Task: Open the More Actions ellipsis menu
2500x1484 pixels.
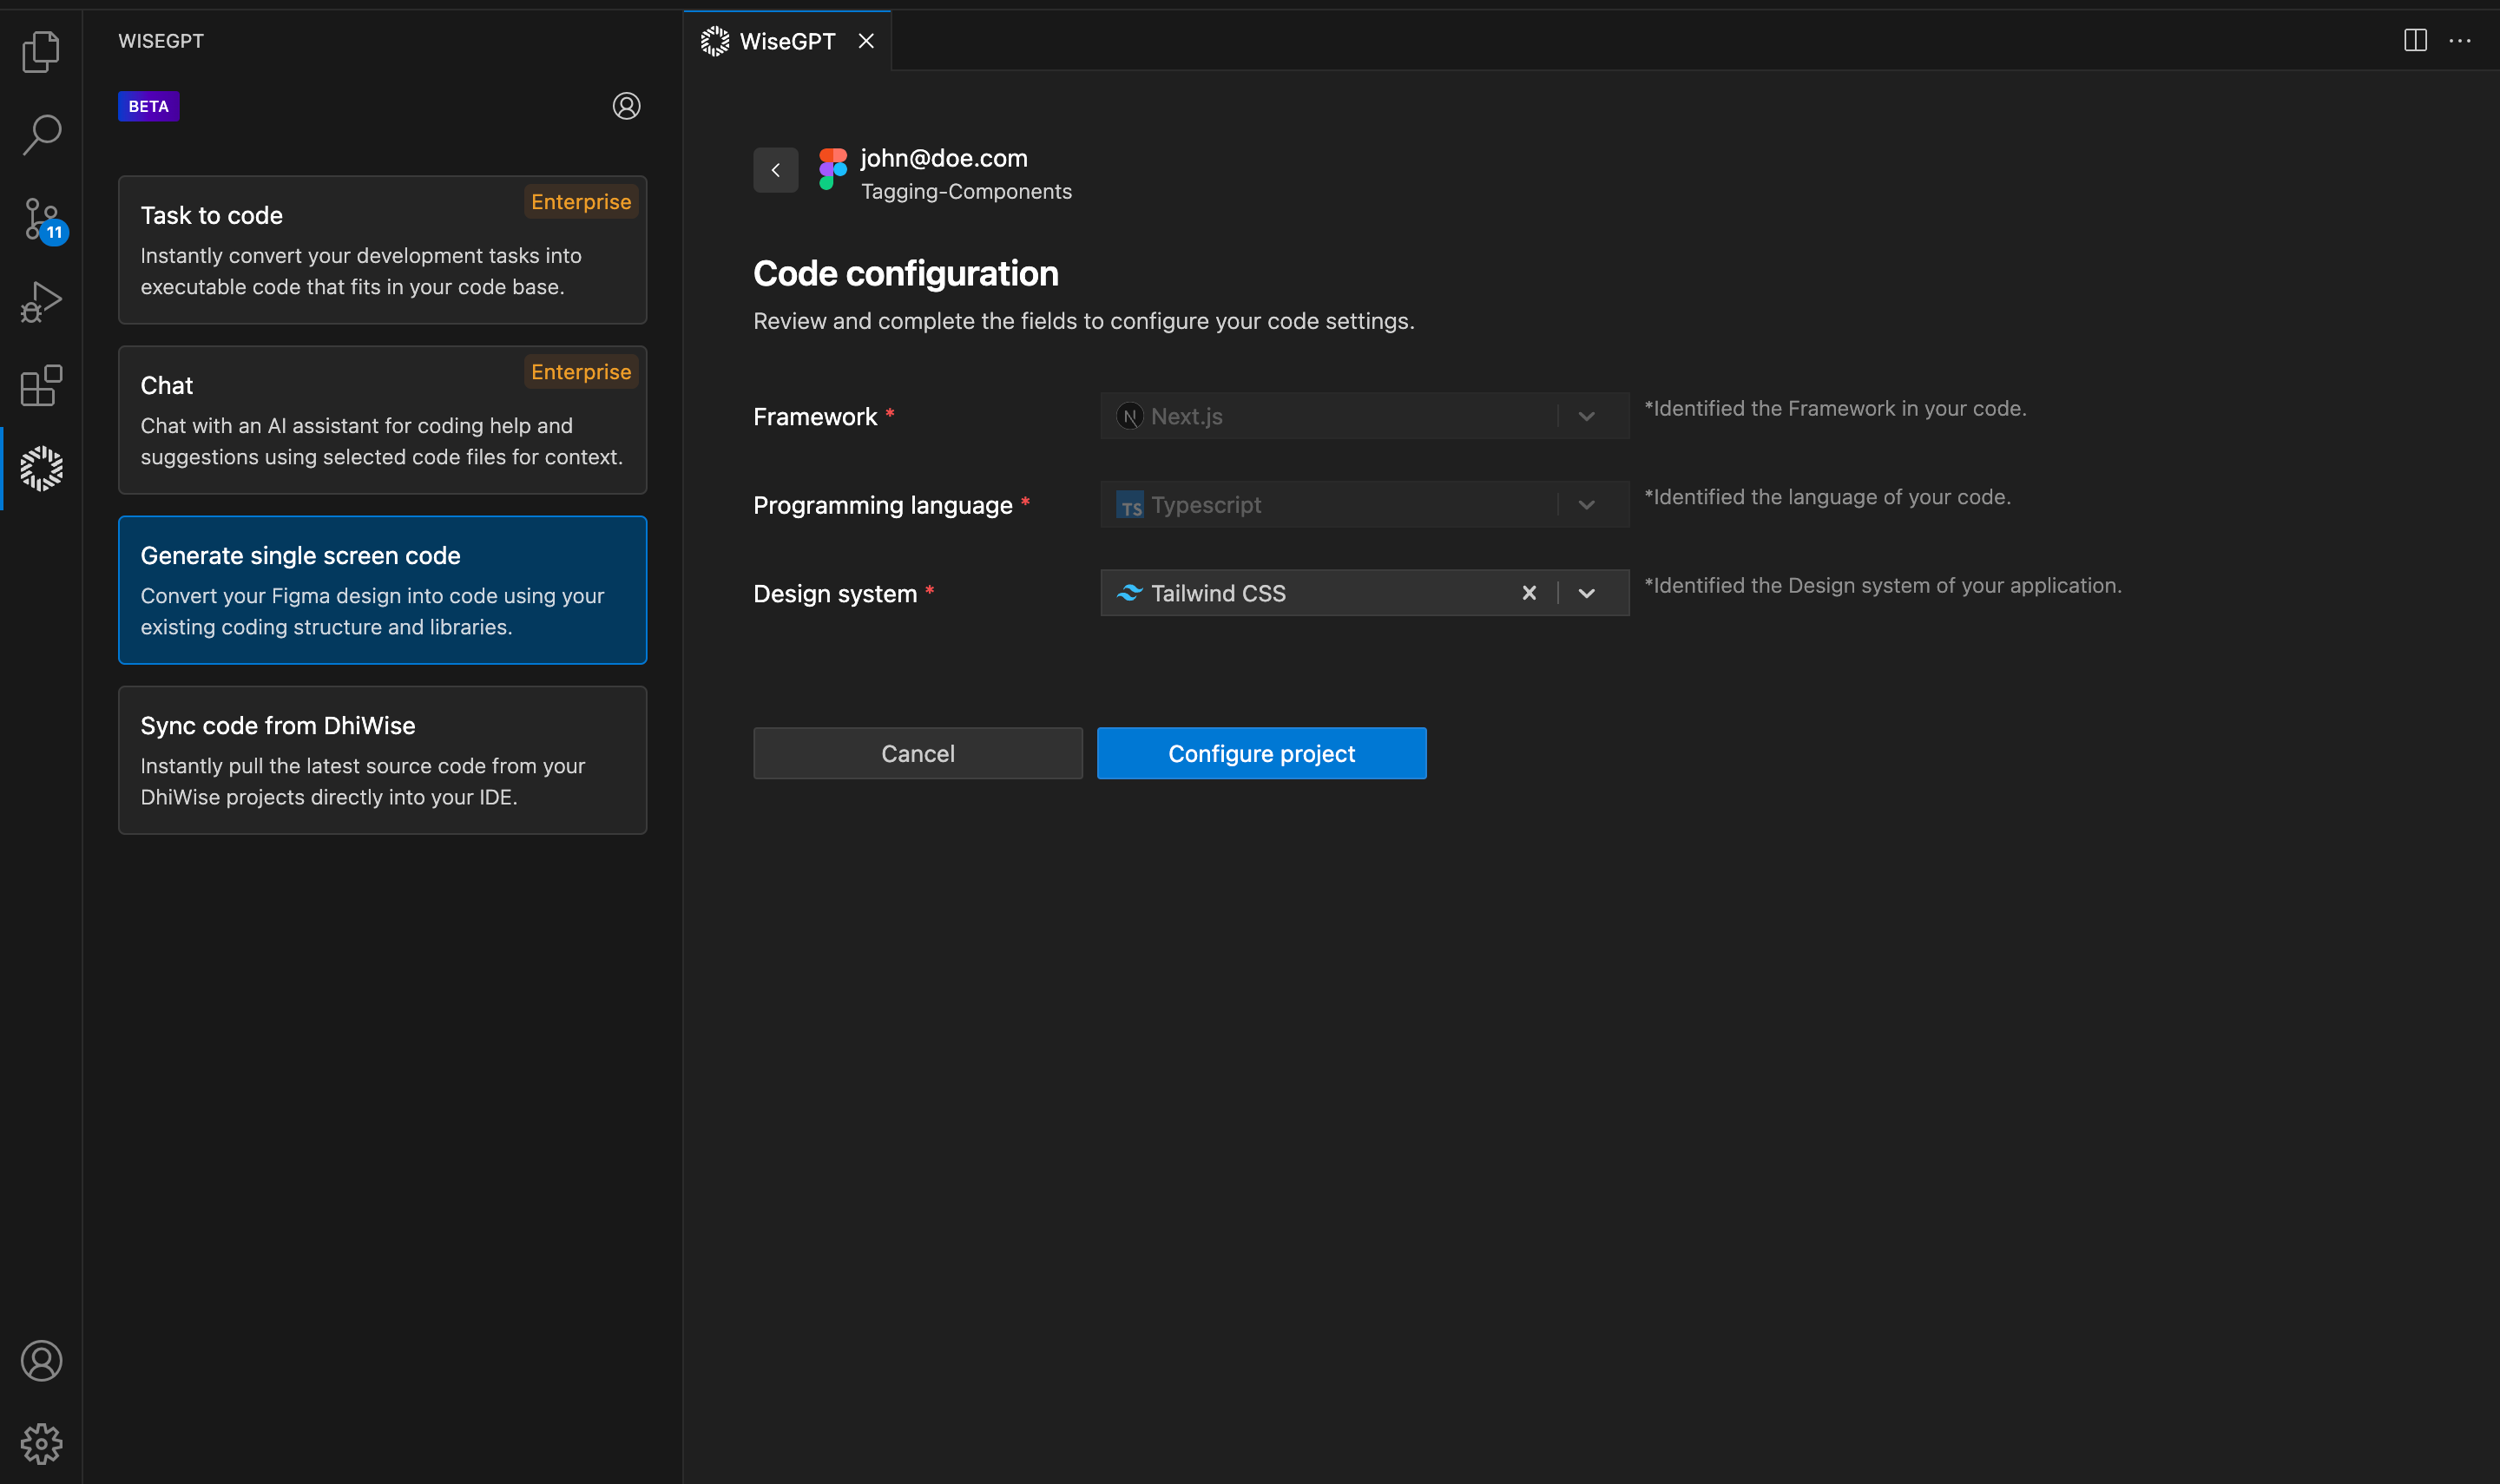Action: point(2460,40)
